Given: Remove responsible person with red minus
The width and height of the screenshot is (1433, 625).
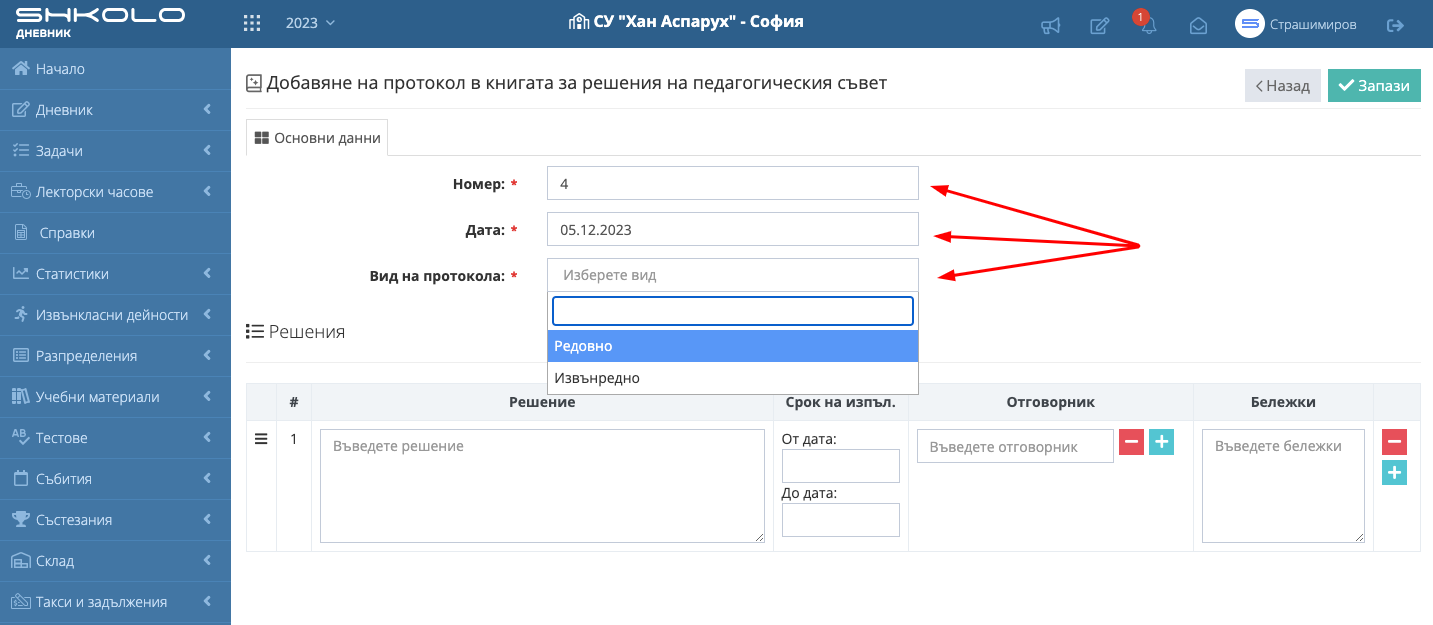Looking at the screenshot, I should pos(1131,442).
